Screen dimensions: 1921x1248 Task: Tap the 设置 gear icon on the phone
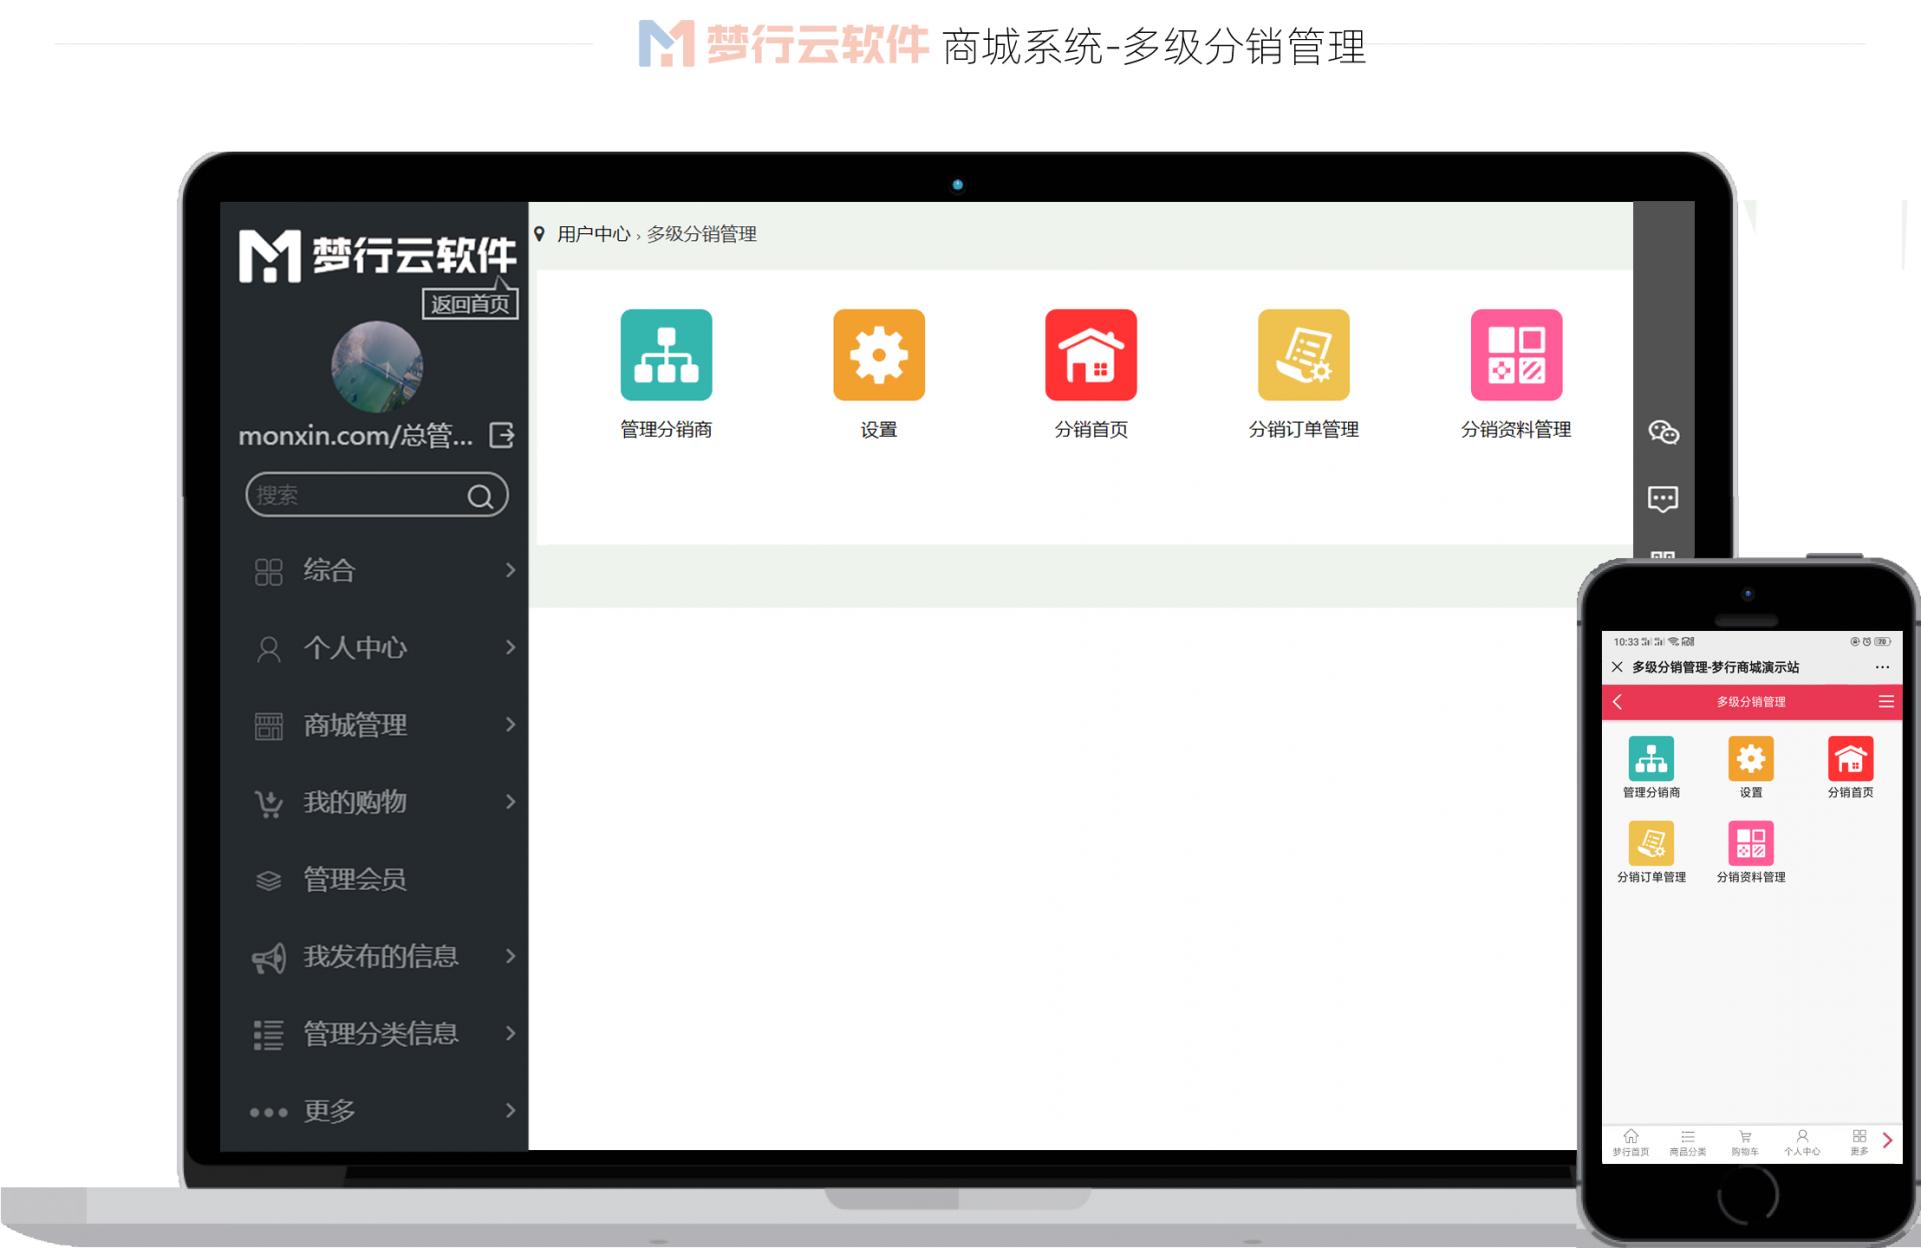click(1751, 759)
